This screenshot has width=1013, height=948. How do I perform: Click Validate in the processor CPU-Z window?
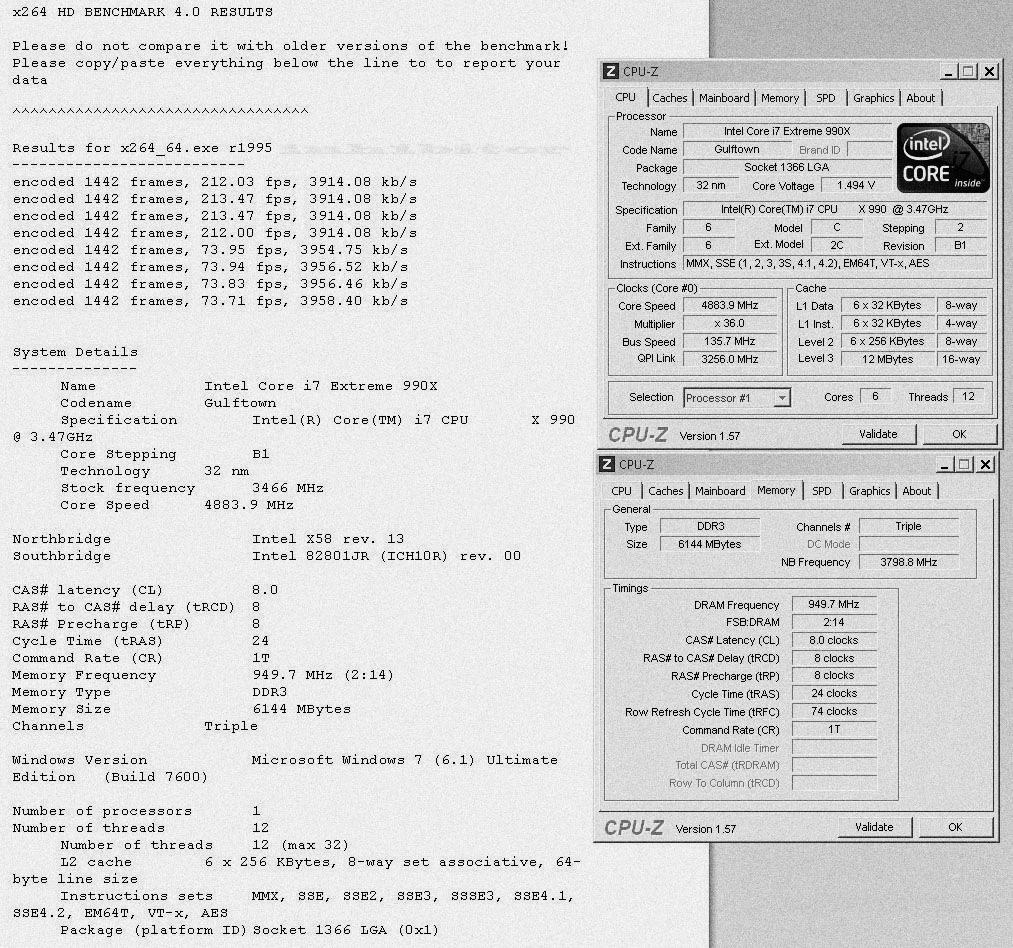(879, 434)
